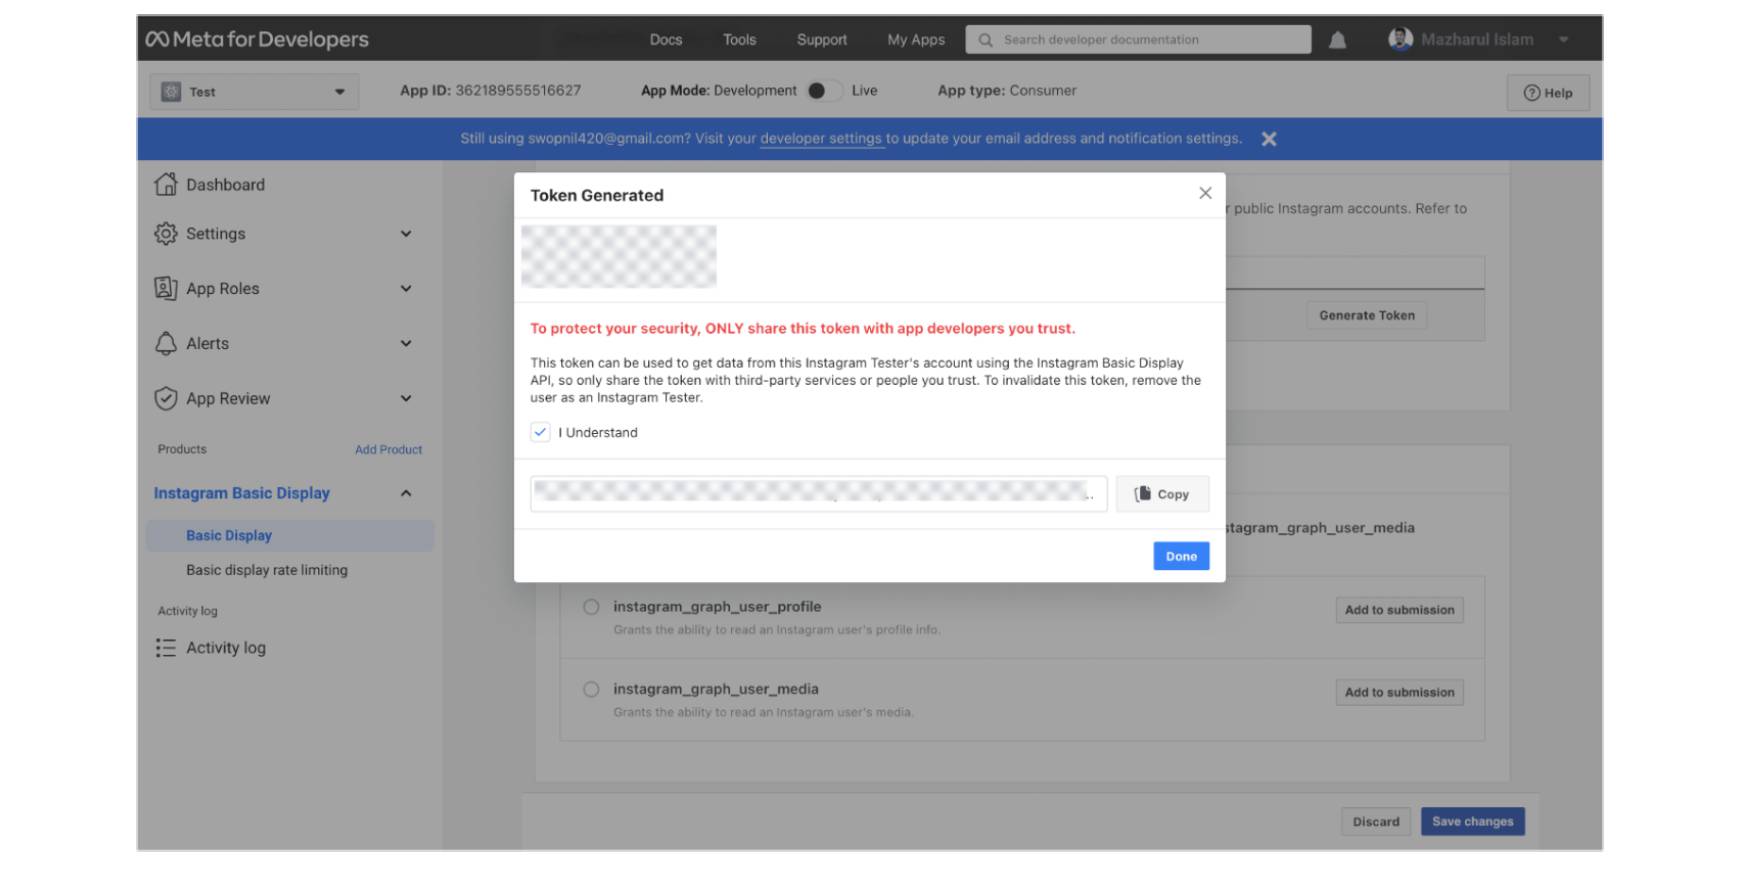Expand the Settings sidebar section
Screen dimensions: 1740x879
pos(406,234)
